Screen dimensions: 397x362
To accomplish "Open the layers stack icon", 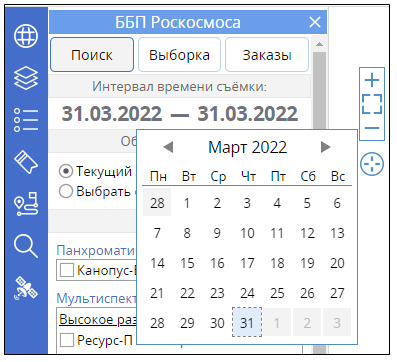I will (26, 78).
